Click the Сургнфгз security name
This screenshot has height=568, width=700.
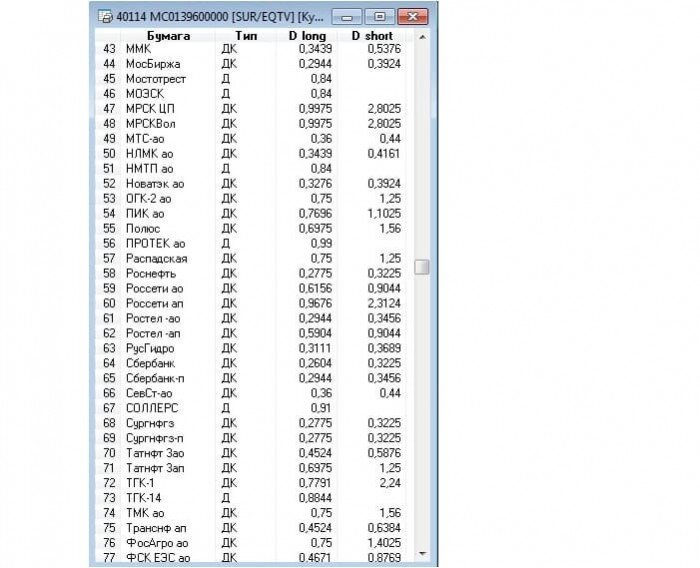point(150,423)
